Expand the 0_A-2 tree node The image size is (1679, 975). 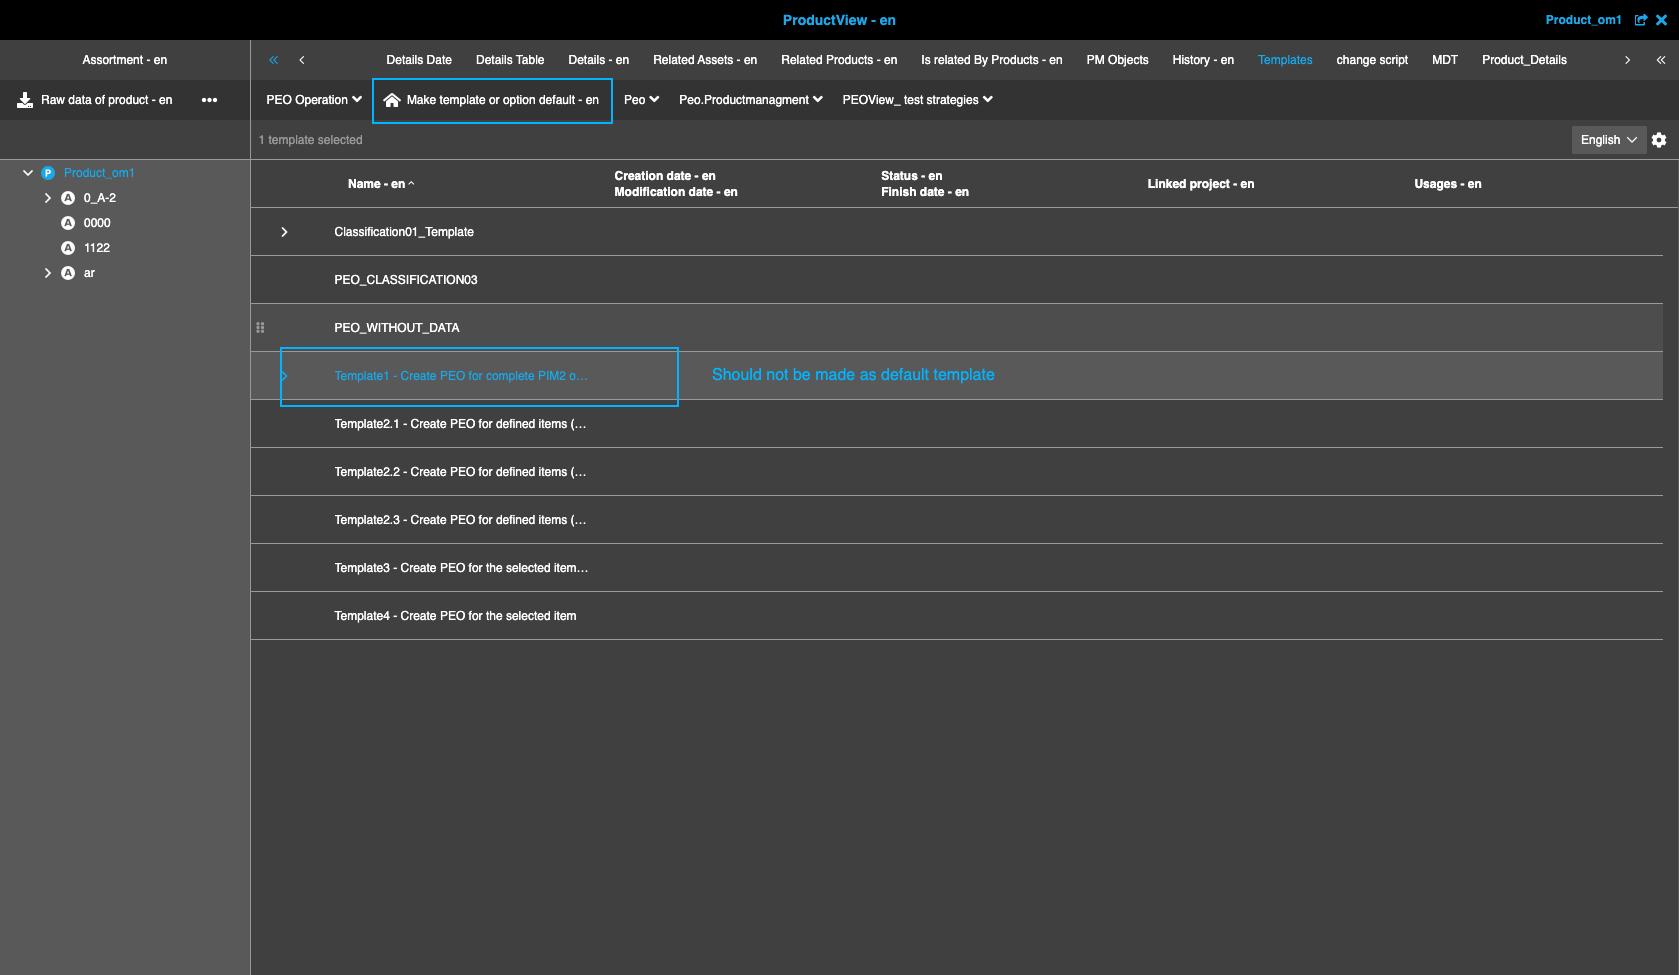click(47, 197)
